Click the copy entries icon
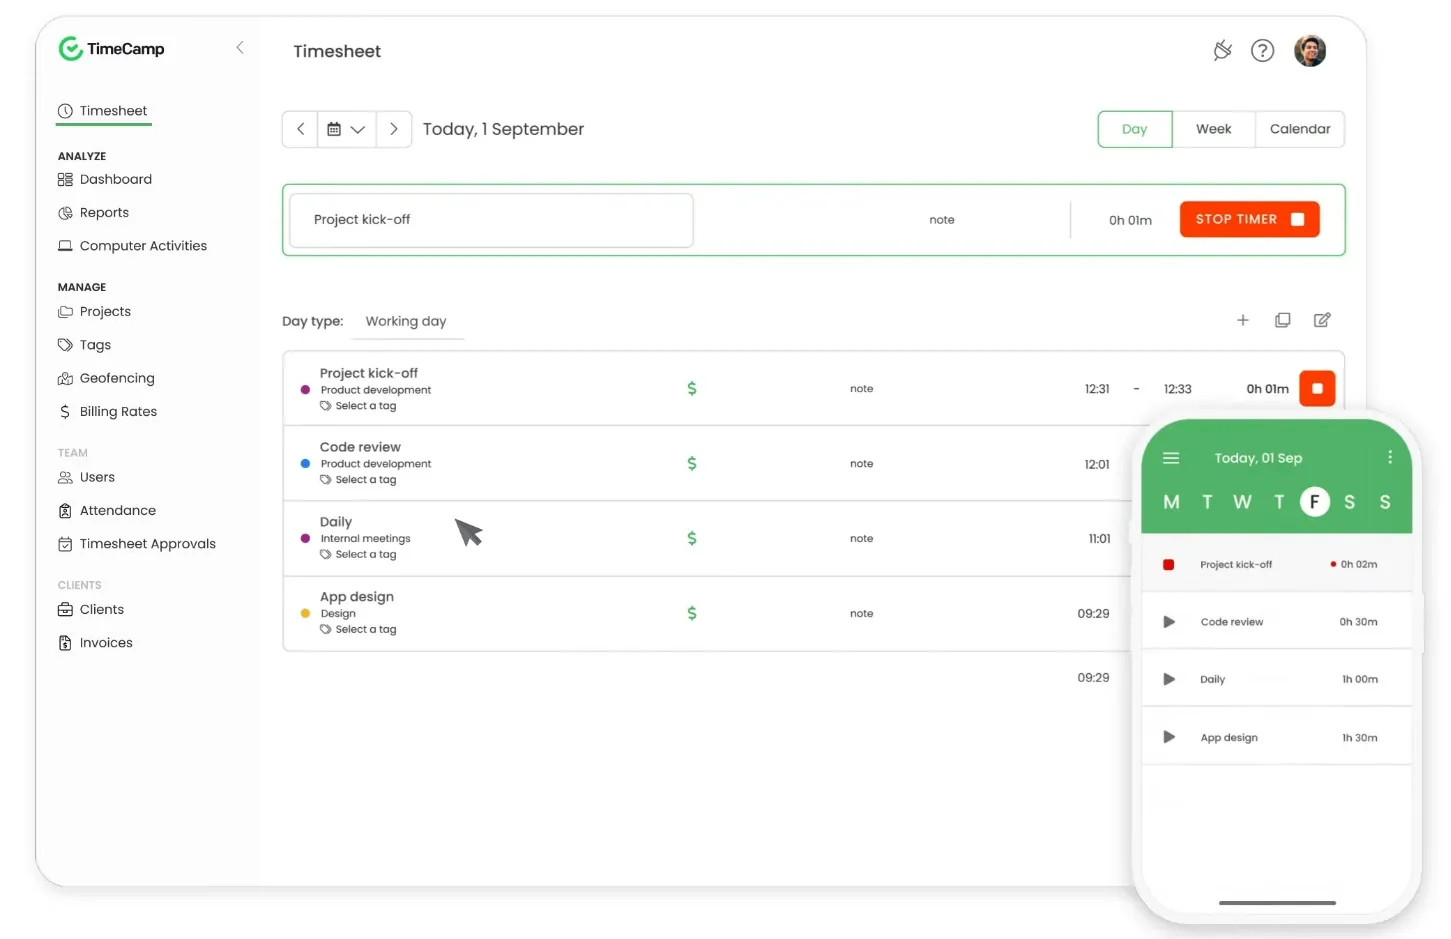This screenshot has height=939, width=1451. (x=1282, y=320)
